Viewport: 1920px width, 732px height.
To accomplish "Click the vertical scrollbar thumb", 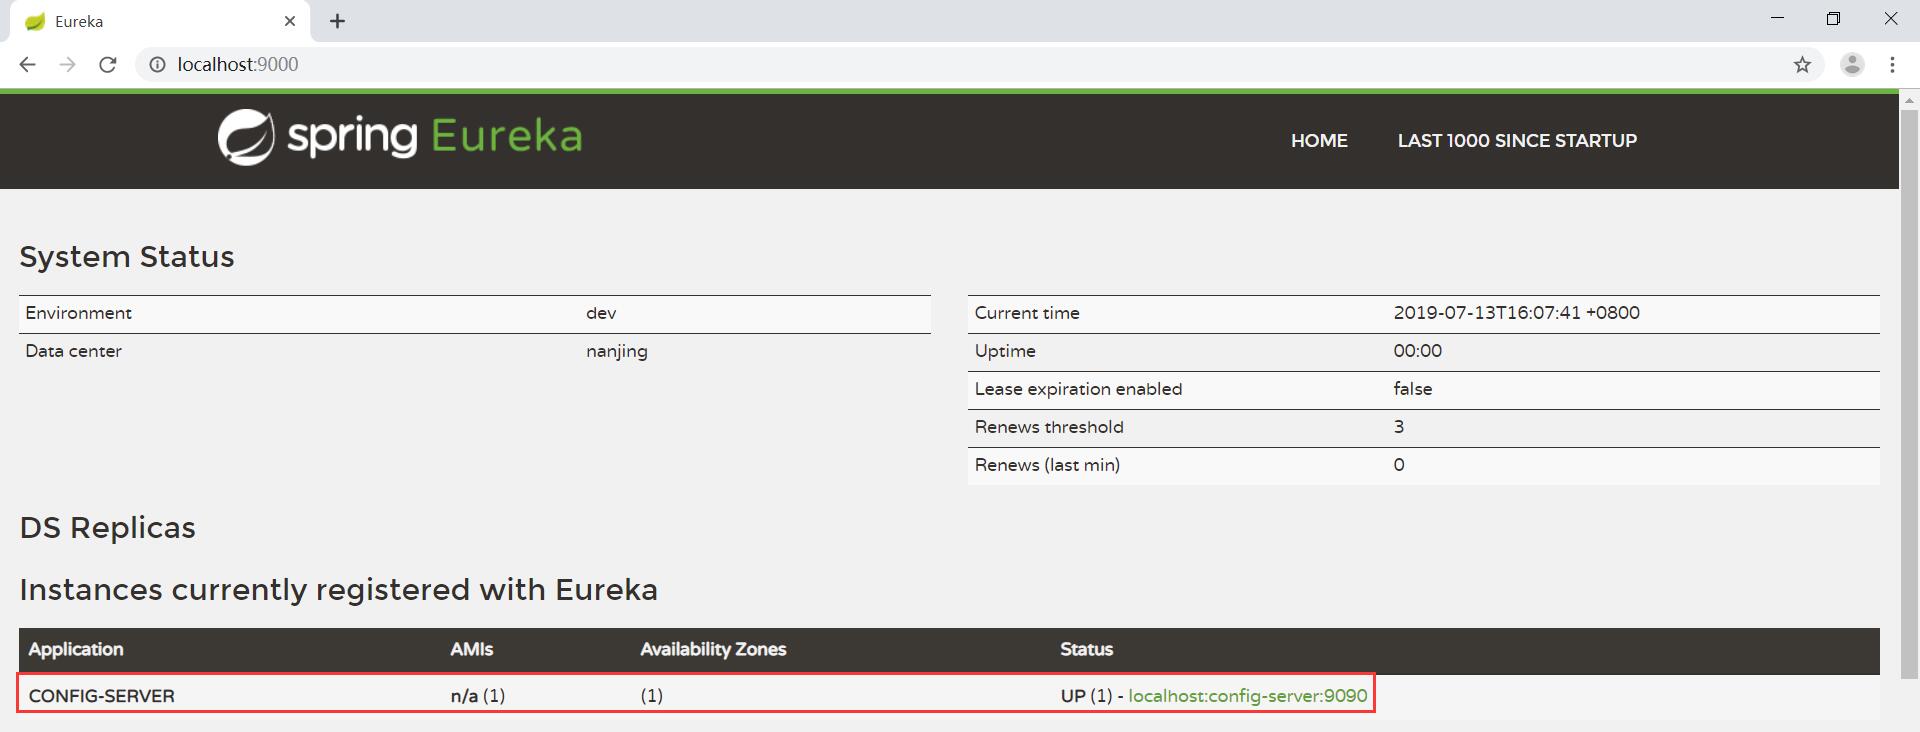I will (1909, 395).
